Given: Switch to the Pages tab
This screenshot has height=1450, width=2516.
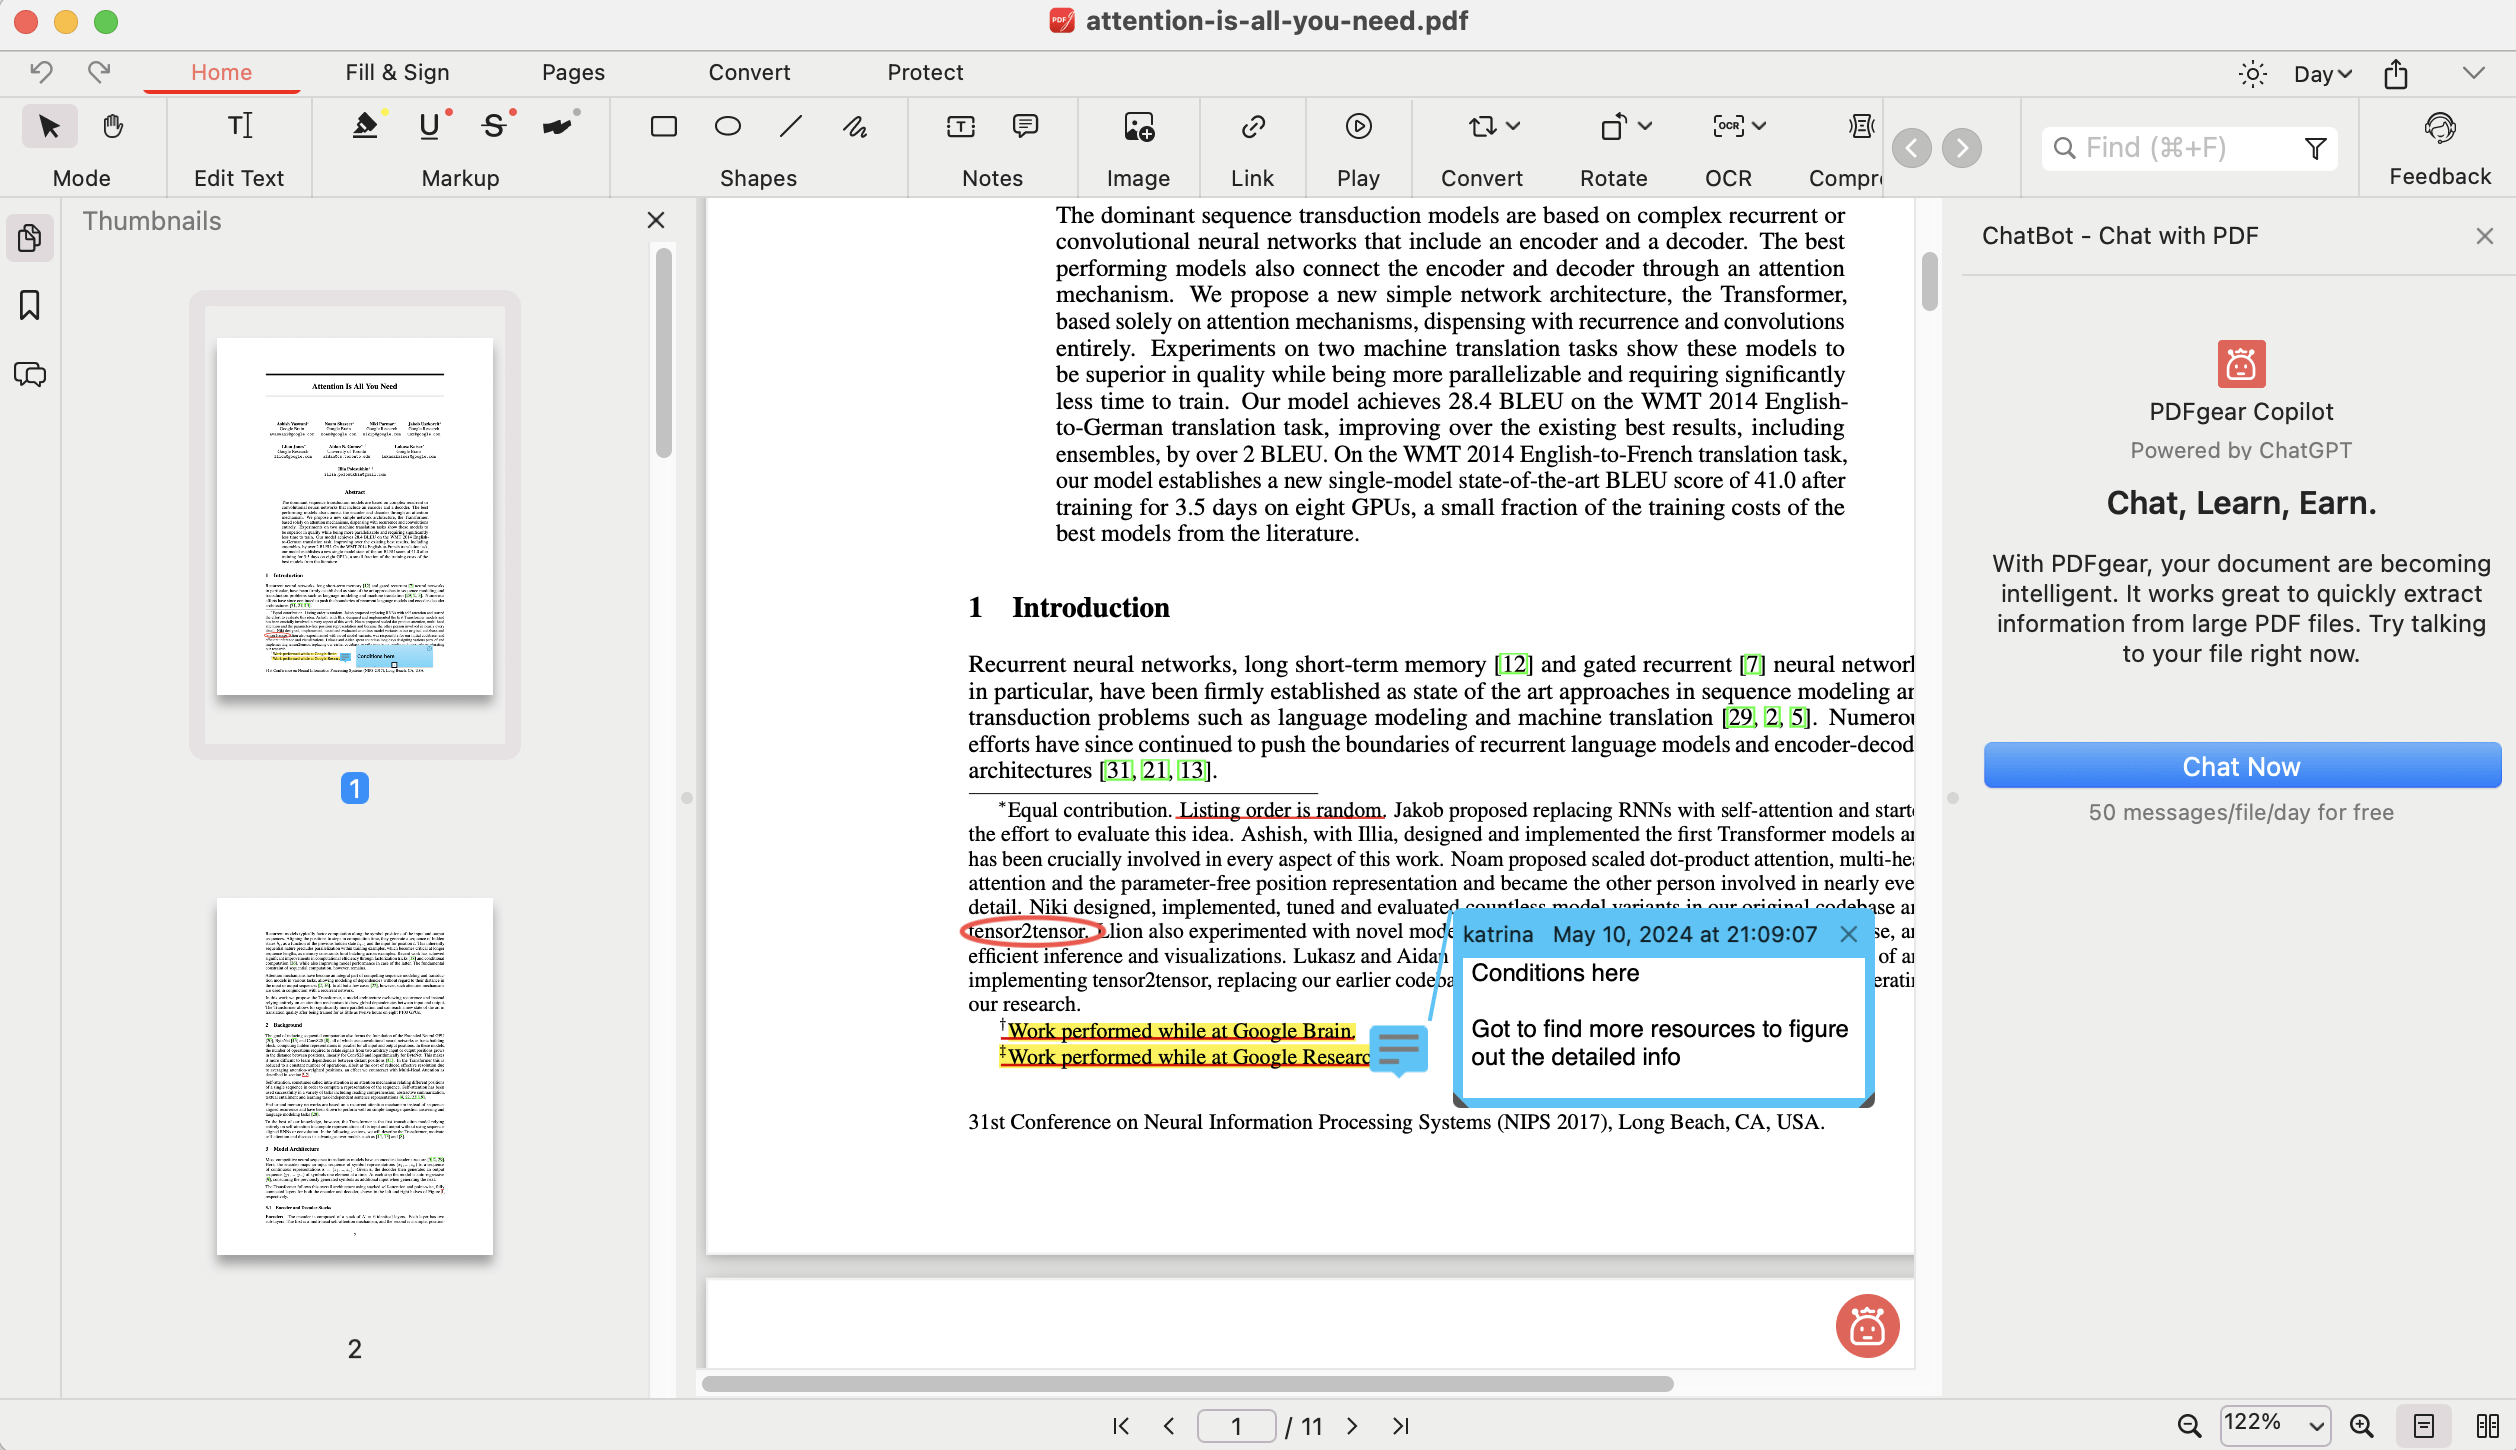Looking at the screenshot, I should (x=573, y=72).
